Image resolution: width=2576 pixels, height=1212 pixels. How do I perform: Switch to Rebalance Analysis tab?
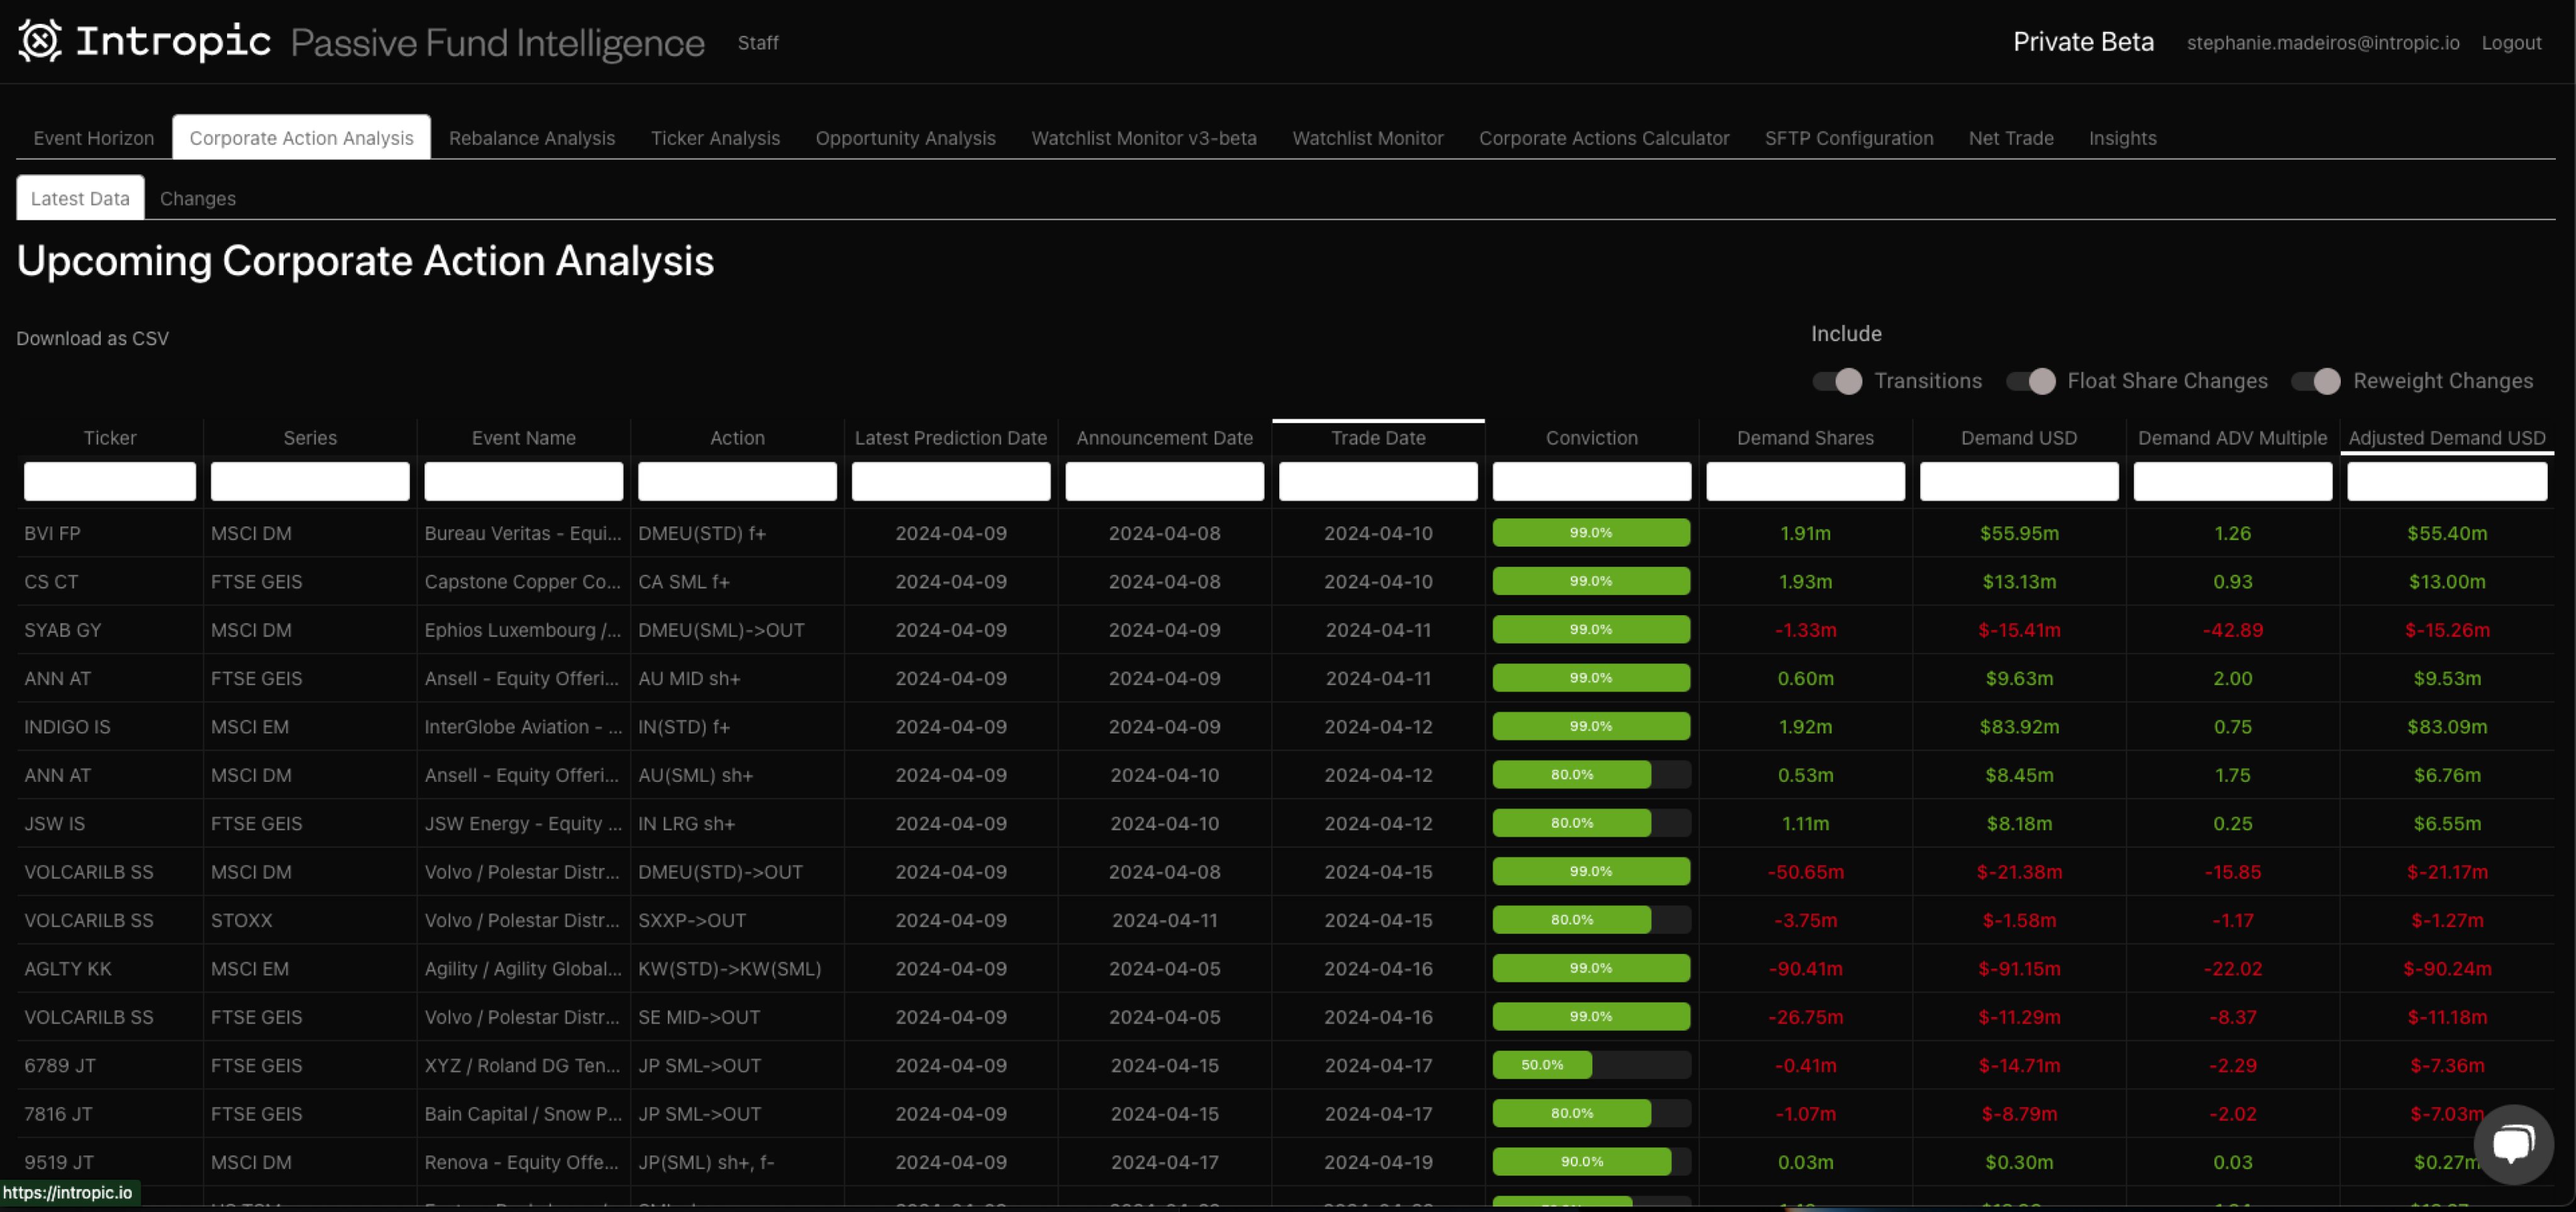coord(531,138)
